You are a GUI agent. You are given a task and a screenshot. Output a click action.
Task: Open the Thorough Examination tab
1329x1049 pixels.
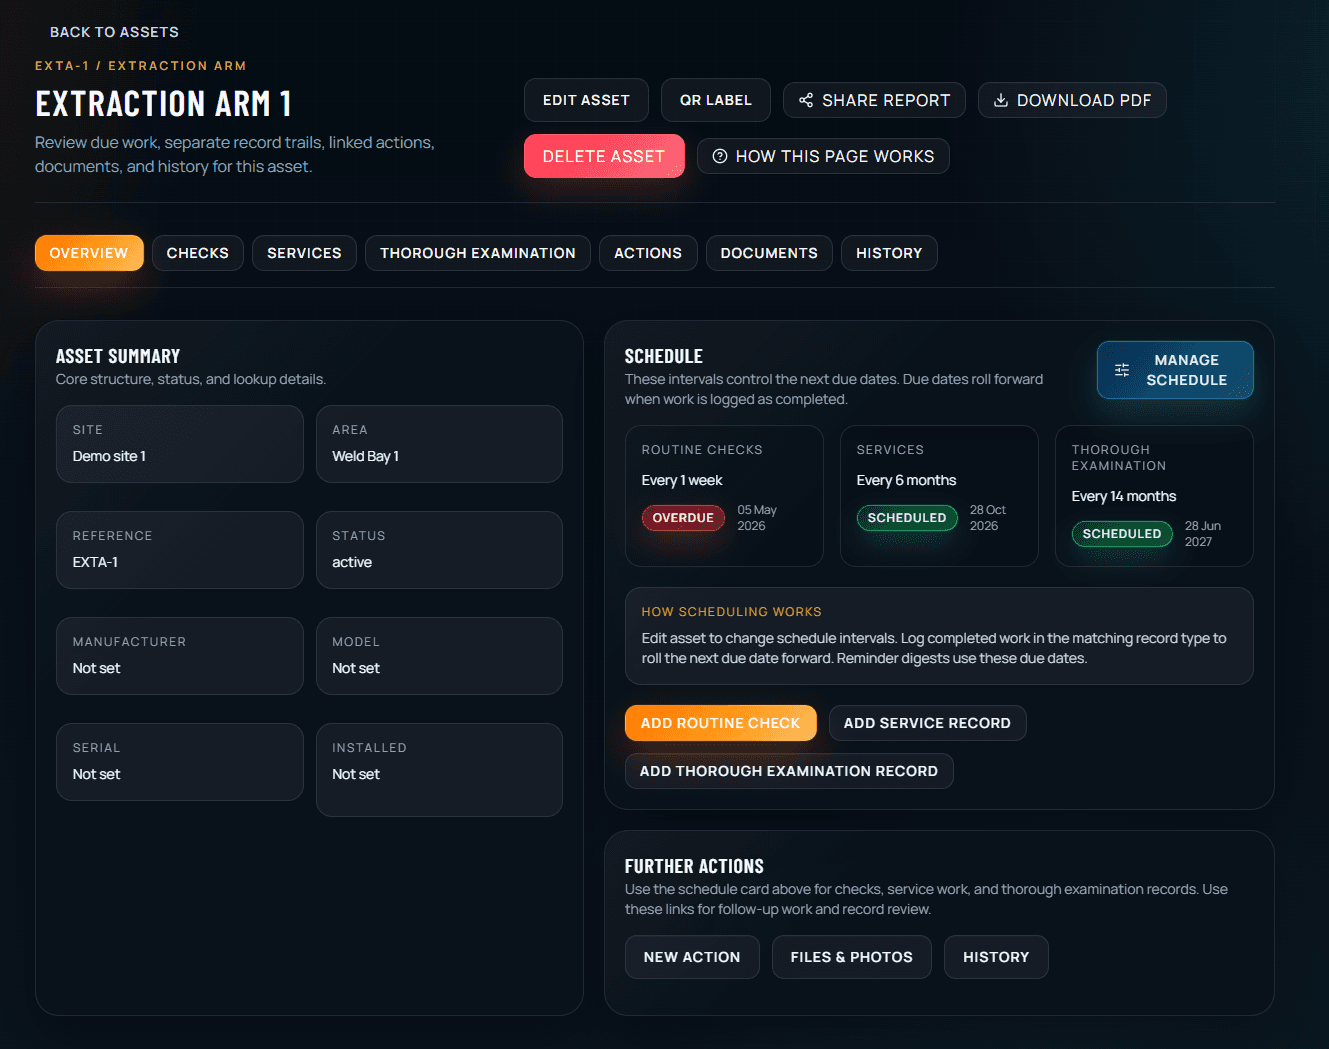[478, 253]
